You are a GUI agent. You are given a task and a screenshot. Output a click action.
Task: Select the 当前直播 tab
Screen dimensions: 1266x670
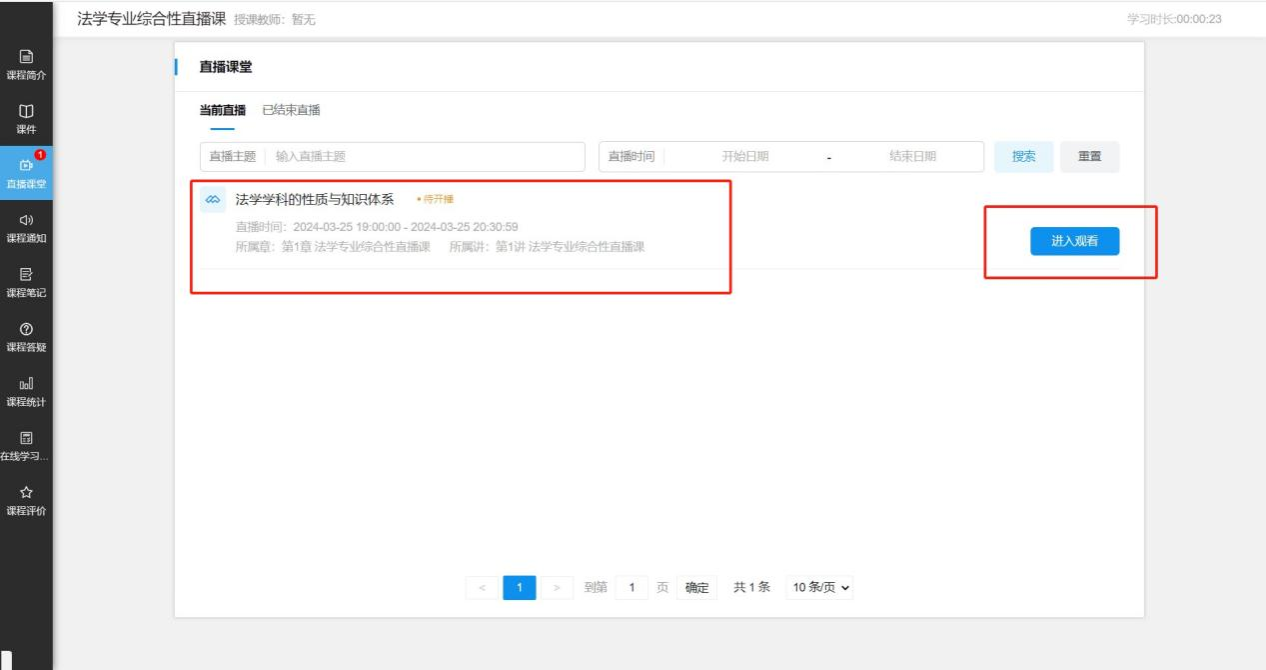point(222,110)
